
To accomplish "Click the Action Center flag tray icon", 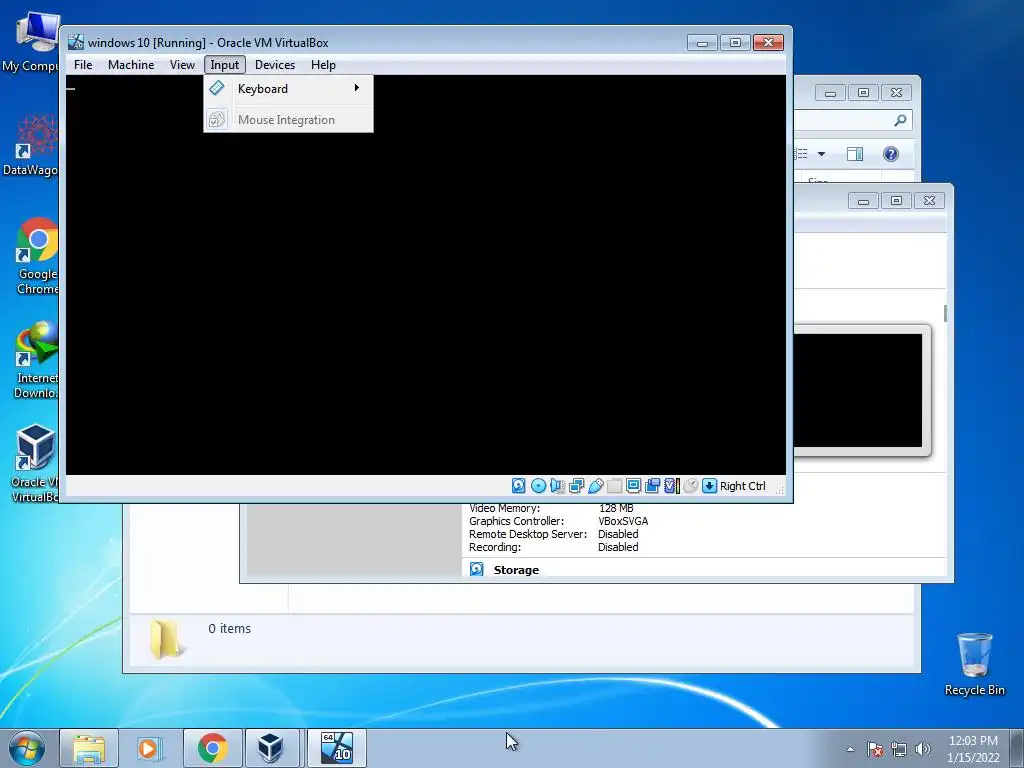I will [x=875, y=749].
